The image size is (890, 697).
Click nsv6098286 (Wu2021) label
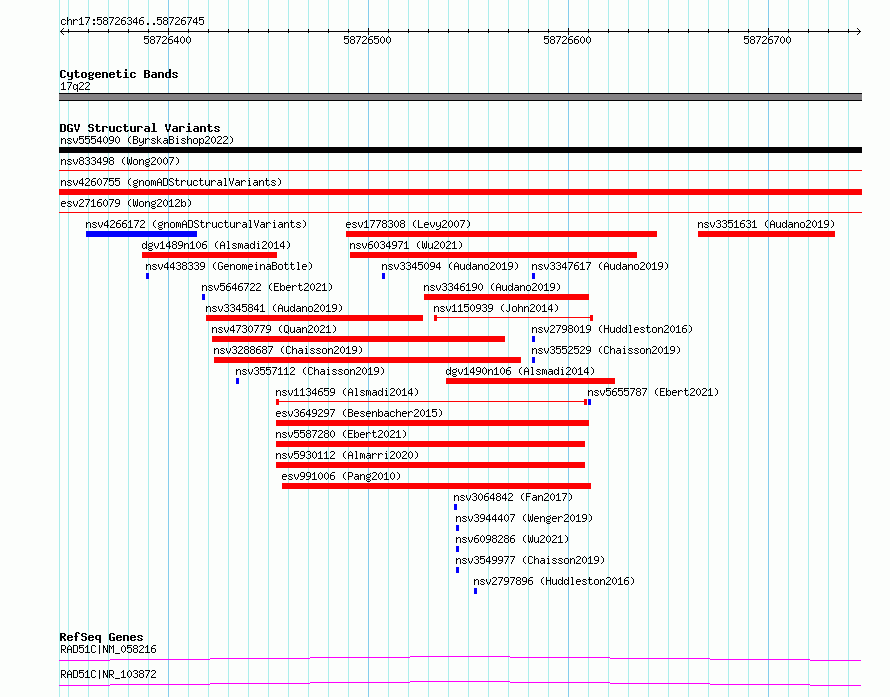[512, 539]
